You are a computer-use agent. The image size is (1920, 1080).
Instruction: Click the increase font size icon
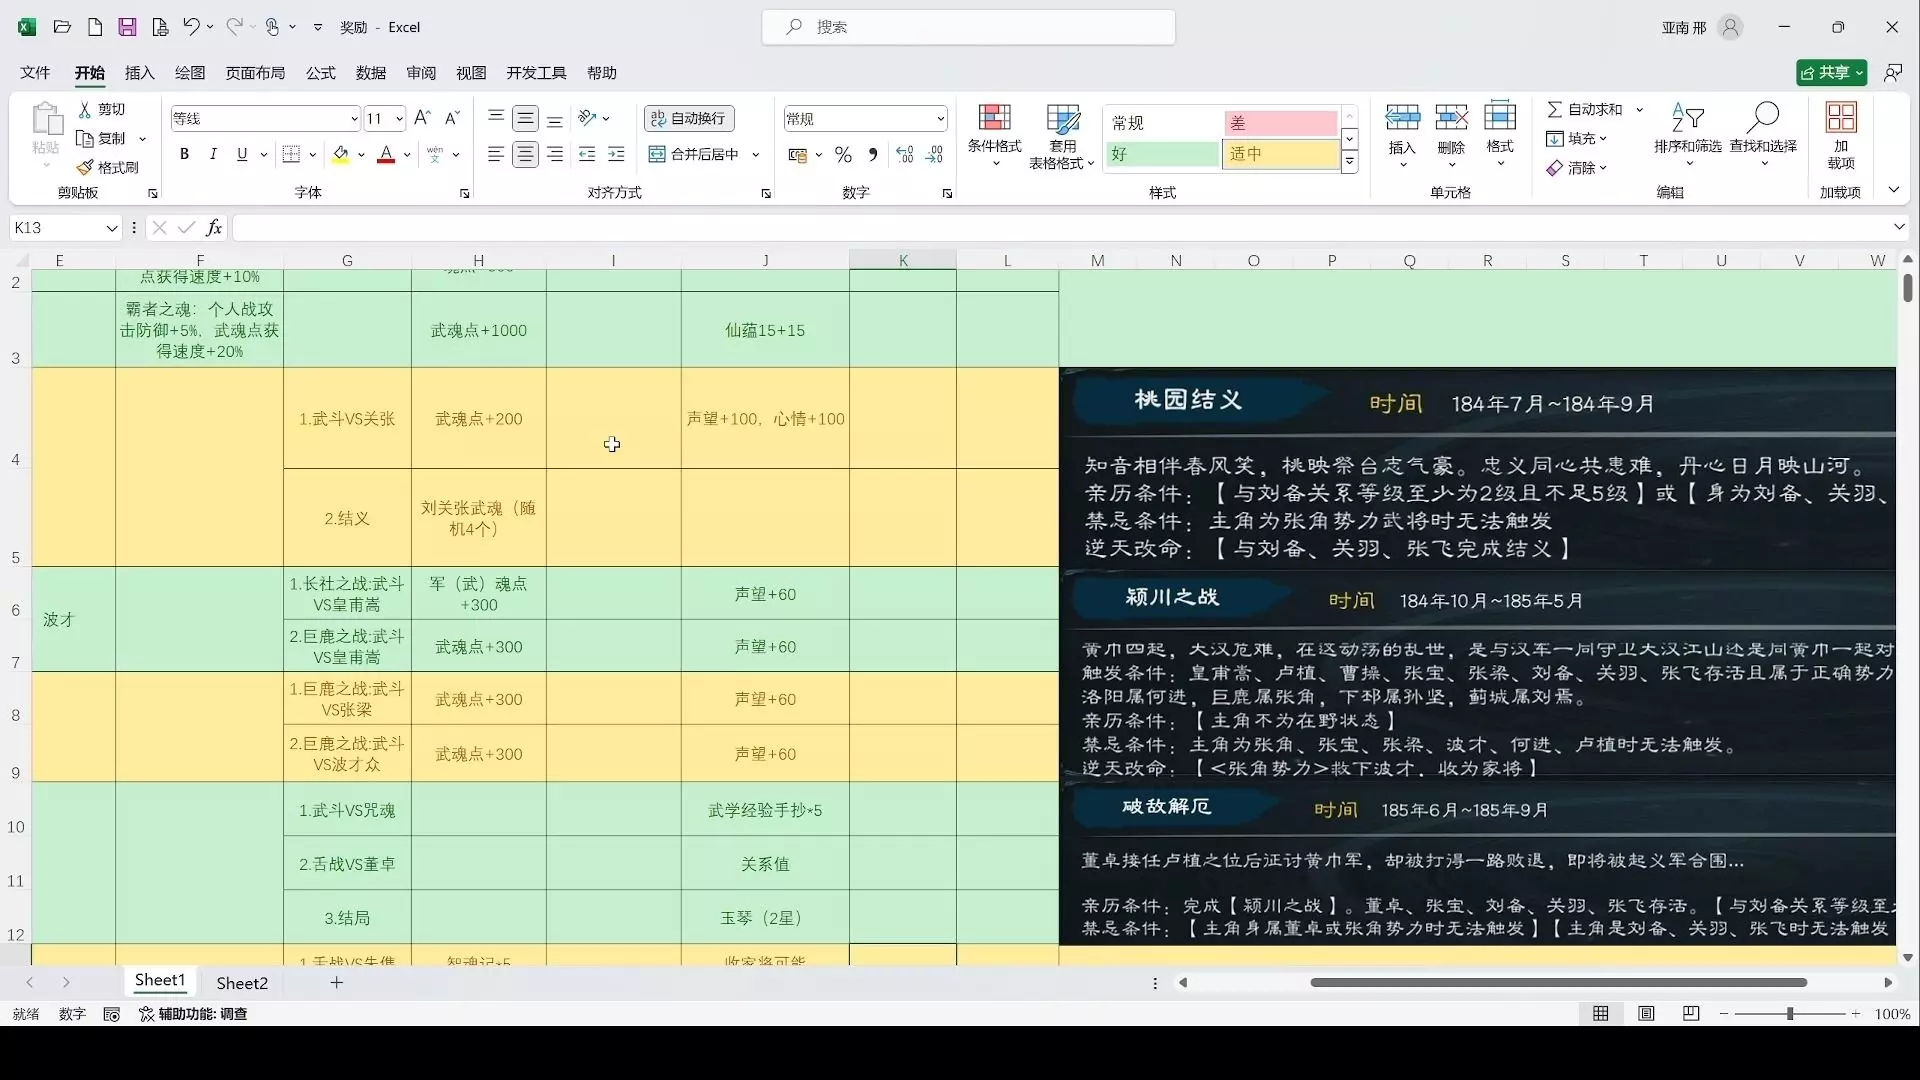pos(422,118)
